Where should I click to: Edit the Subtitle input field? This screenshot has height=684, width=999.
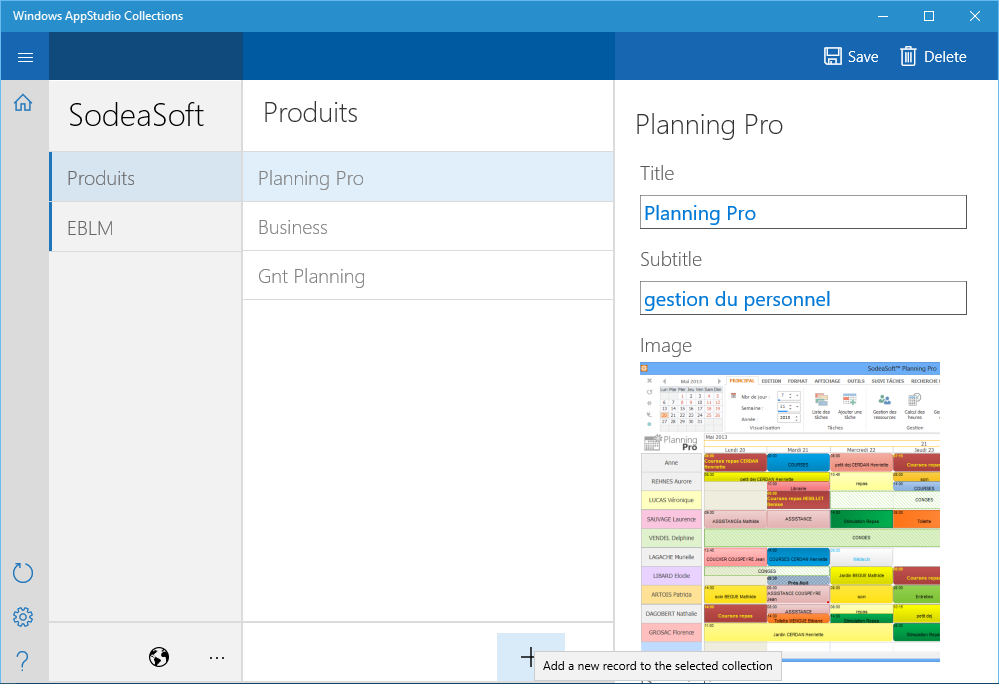point(803,298)
